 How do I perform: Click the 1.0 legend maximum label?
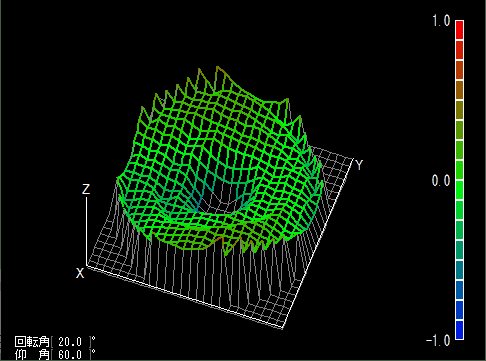click(441, 21)
